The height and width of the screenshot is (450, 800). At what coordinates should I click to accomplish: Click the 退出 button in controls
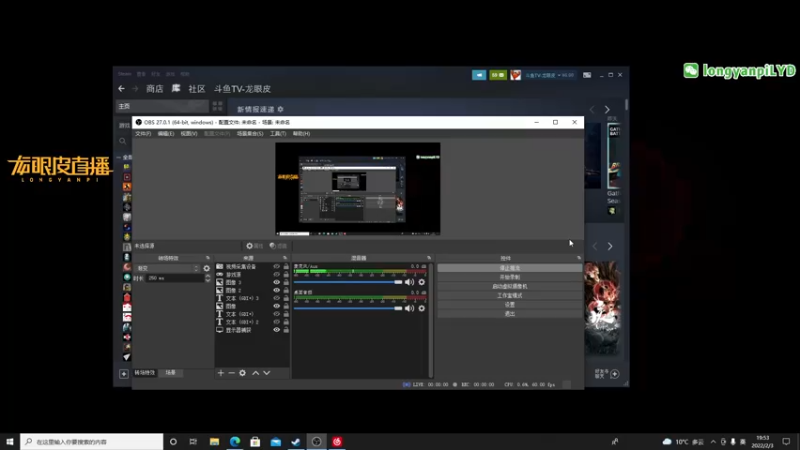tap(509, 314)
